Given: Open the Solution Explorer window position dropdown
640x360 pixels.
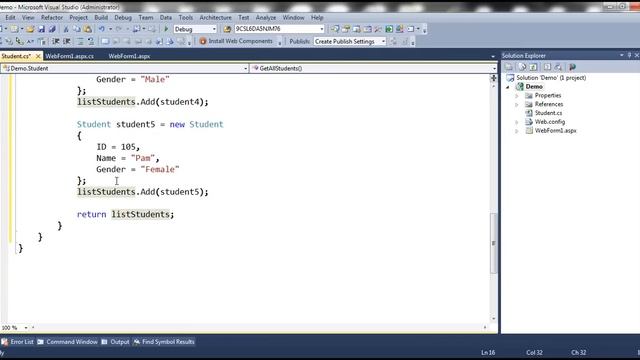Looking at the screenshot, I should coord(621,55).
